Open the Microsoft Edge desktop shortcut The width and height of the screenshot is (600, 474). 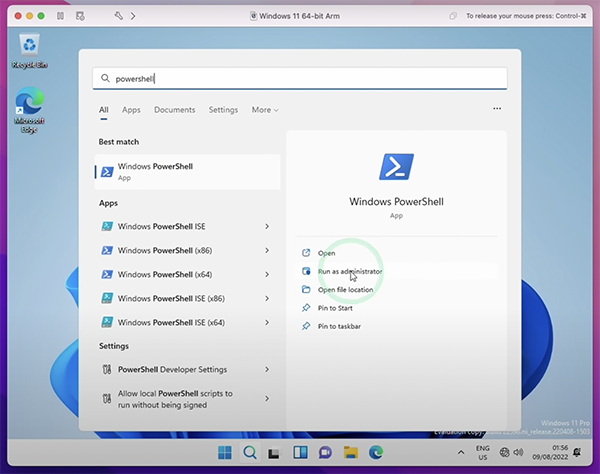[29, 110]
